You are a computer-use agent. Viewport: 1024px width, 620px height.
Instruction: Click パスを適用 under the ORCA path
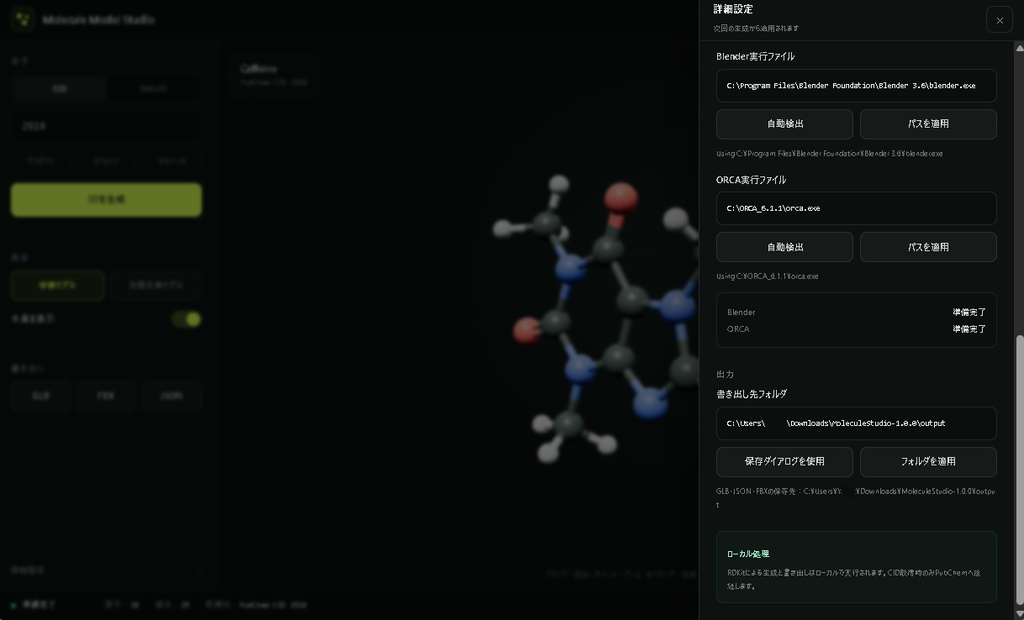coord(928,247)
